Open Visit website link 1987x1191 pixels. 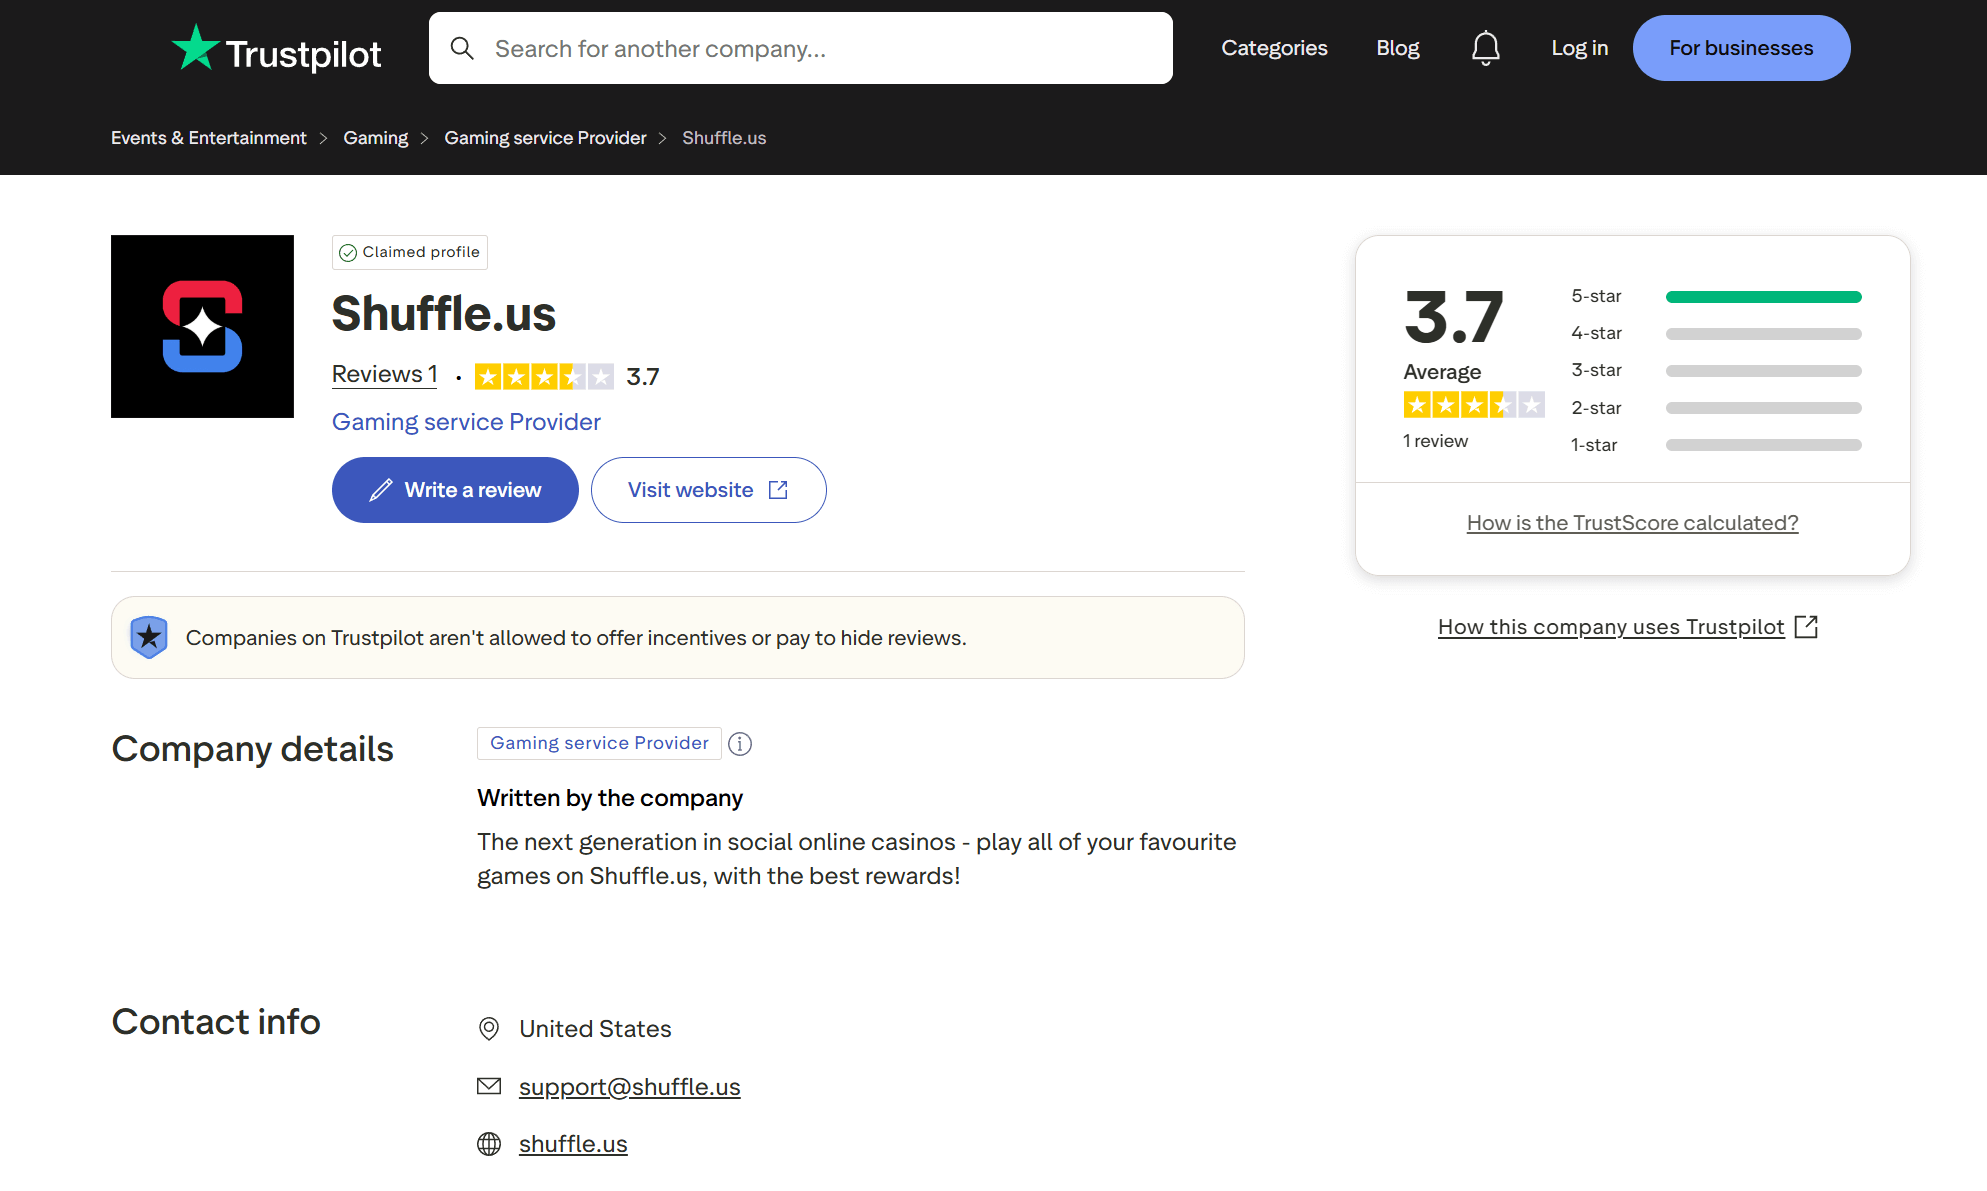708,490
